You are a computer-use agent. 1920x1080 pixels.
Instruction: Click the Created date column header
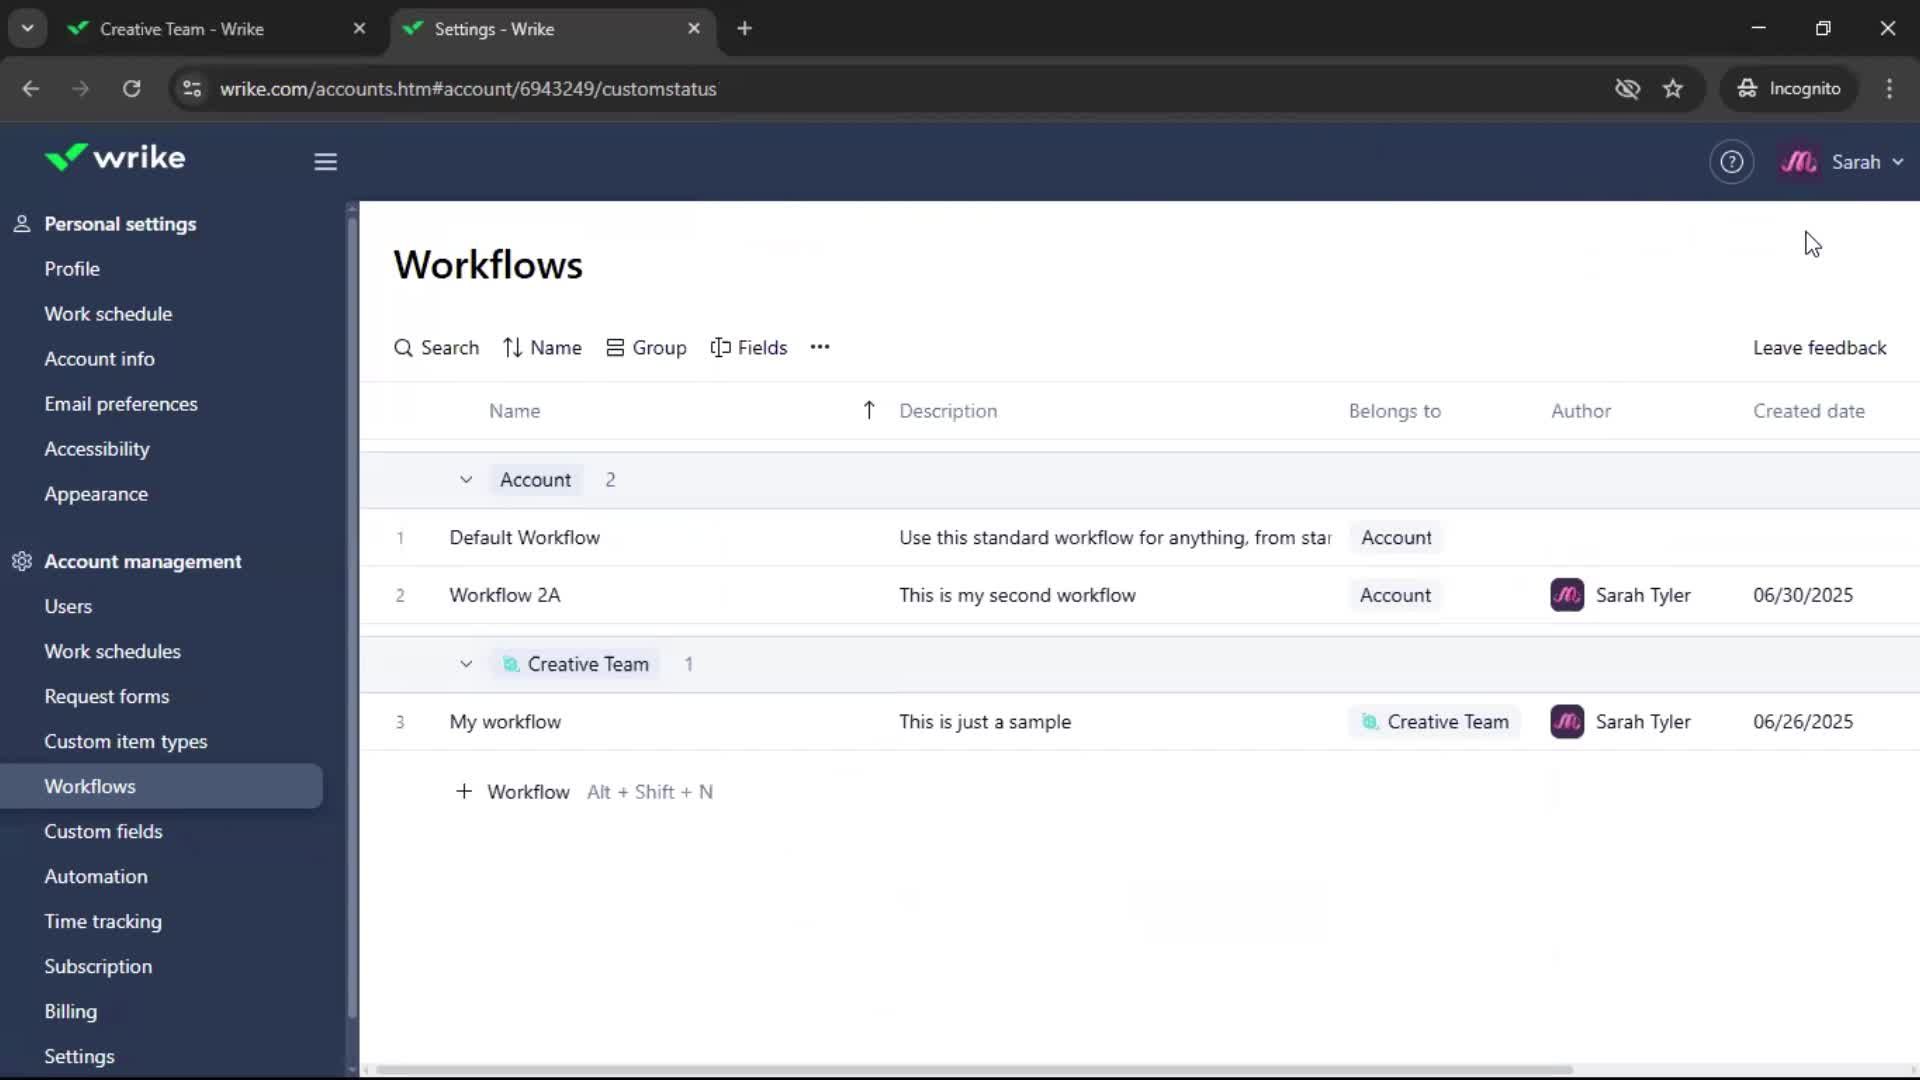[x=1808, y=411]
